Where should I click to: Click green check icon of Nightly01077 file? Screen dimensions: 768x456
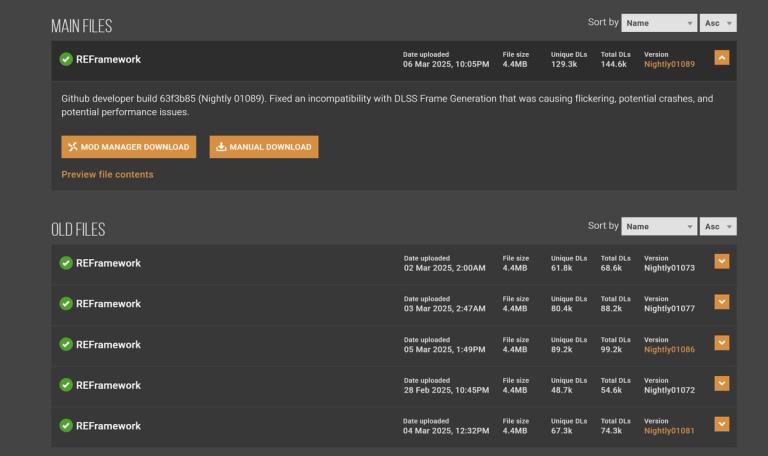[x=66, y=304]
